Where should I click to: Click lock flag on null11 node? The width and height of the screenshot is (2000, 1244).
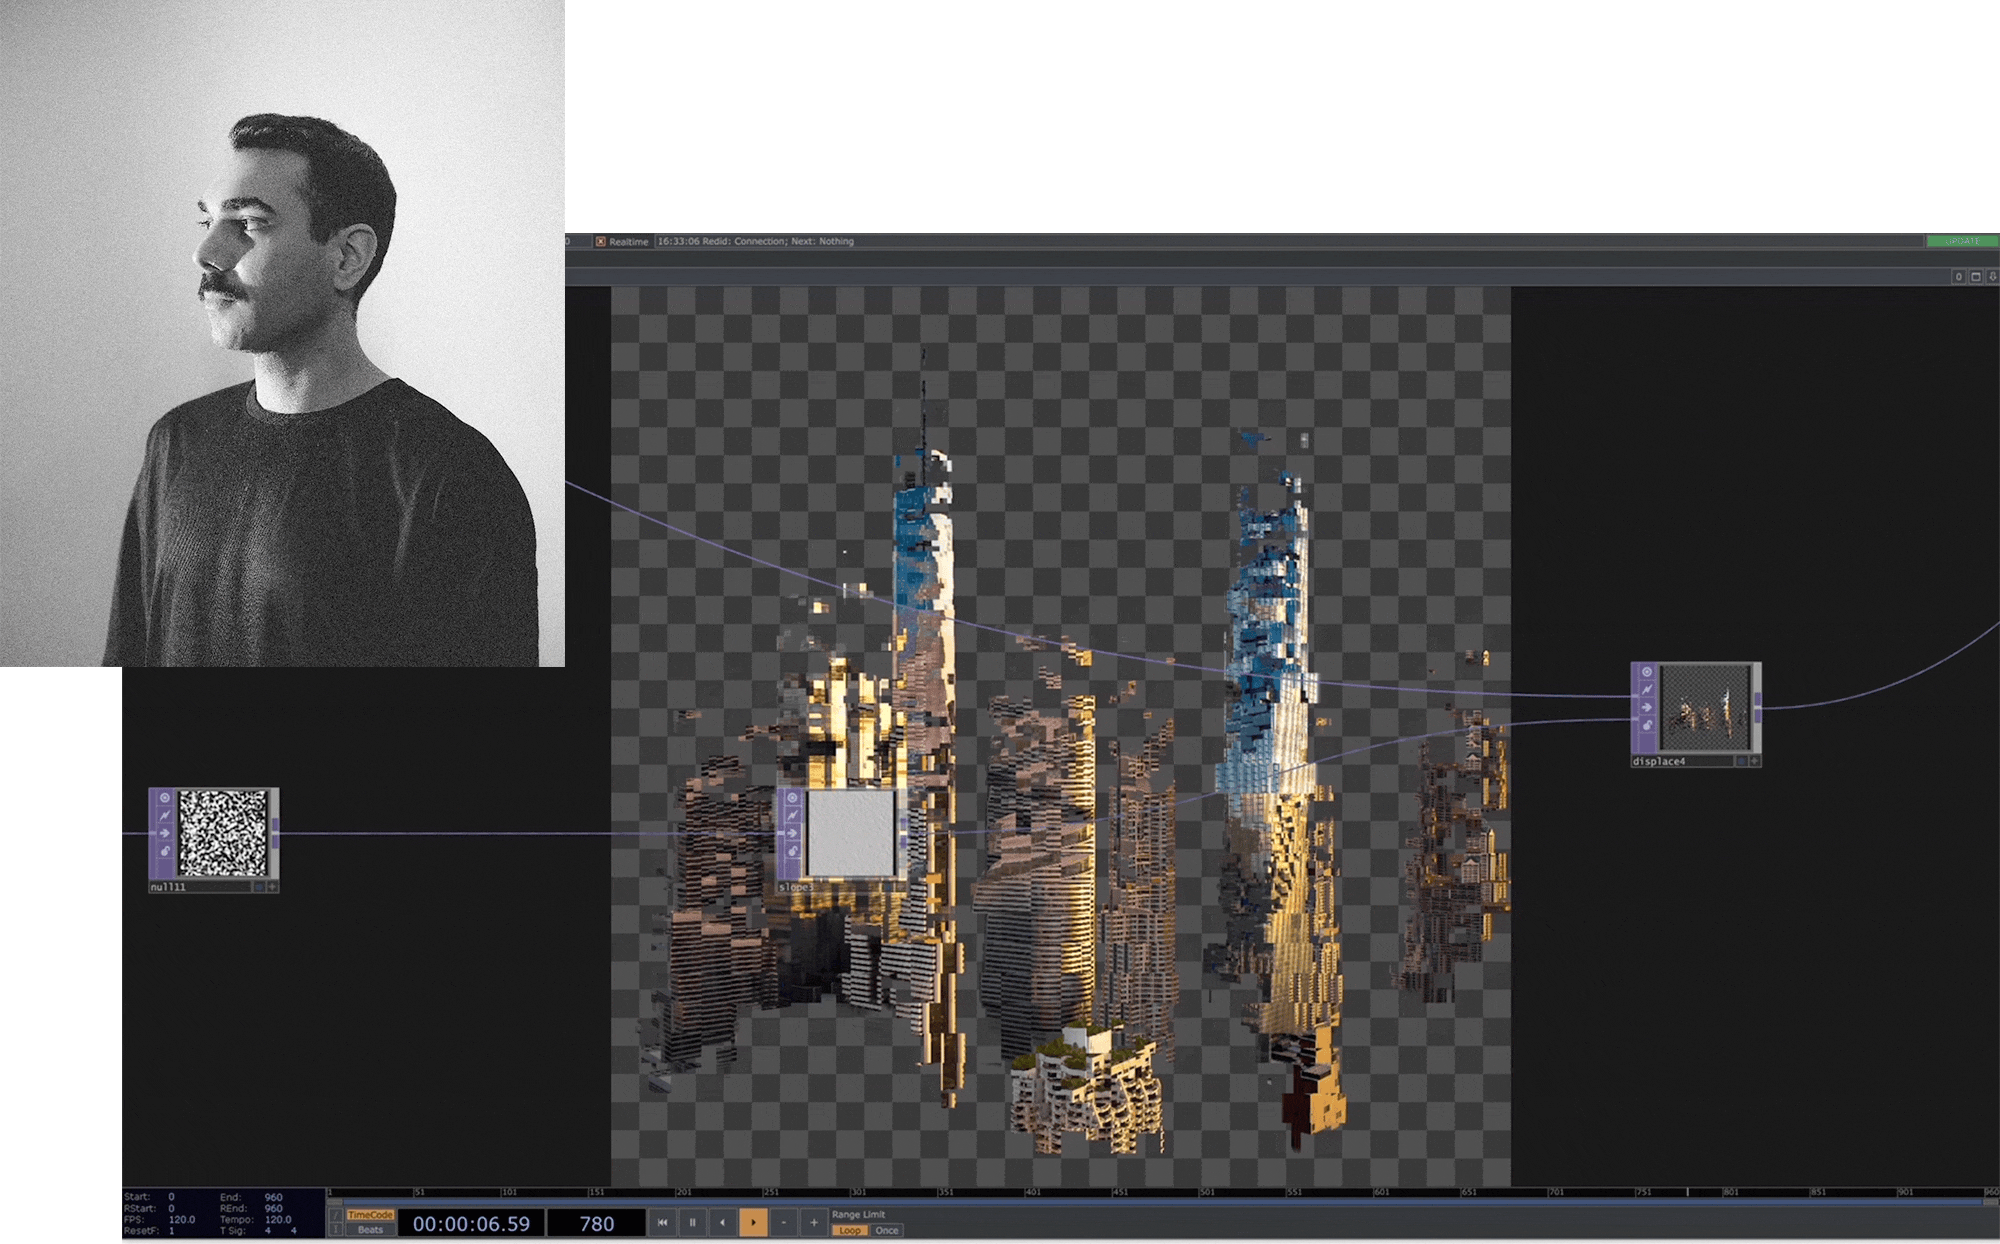165,851
